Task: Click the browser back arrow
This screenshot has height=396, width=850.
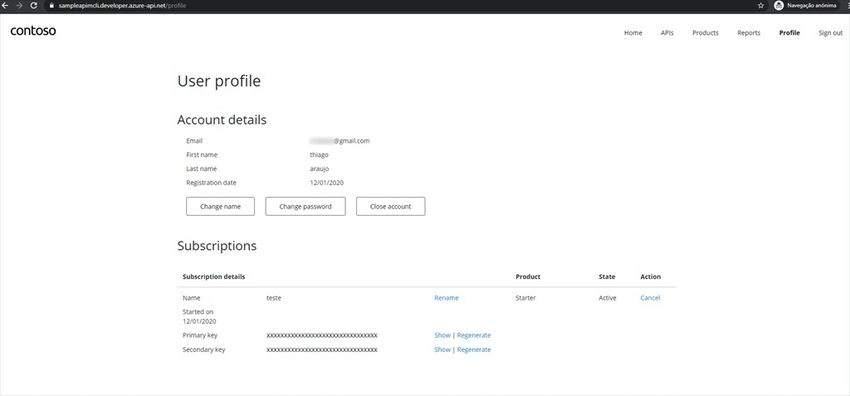Action: (5, 5)
